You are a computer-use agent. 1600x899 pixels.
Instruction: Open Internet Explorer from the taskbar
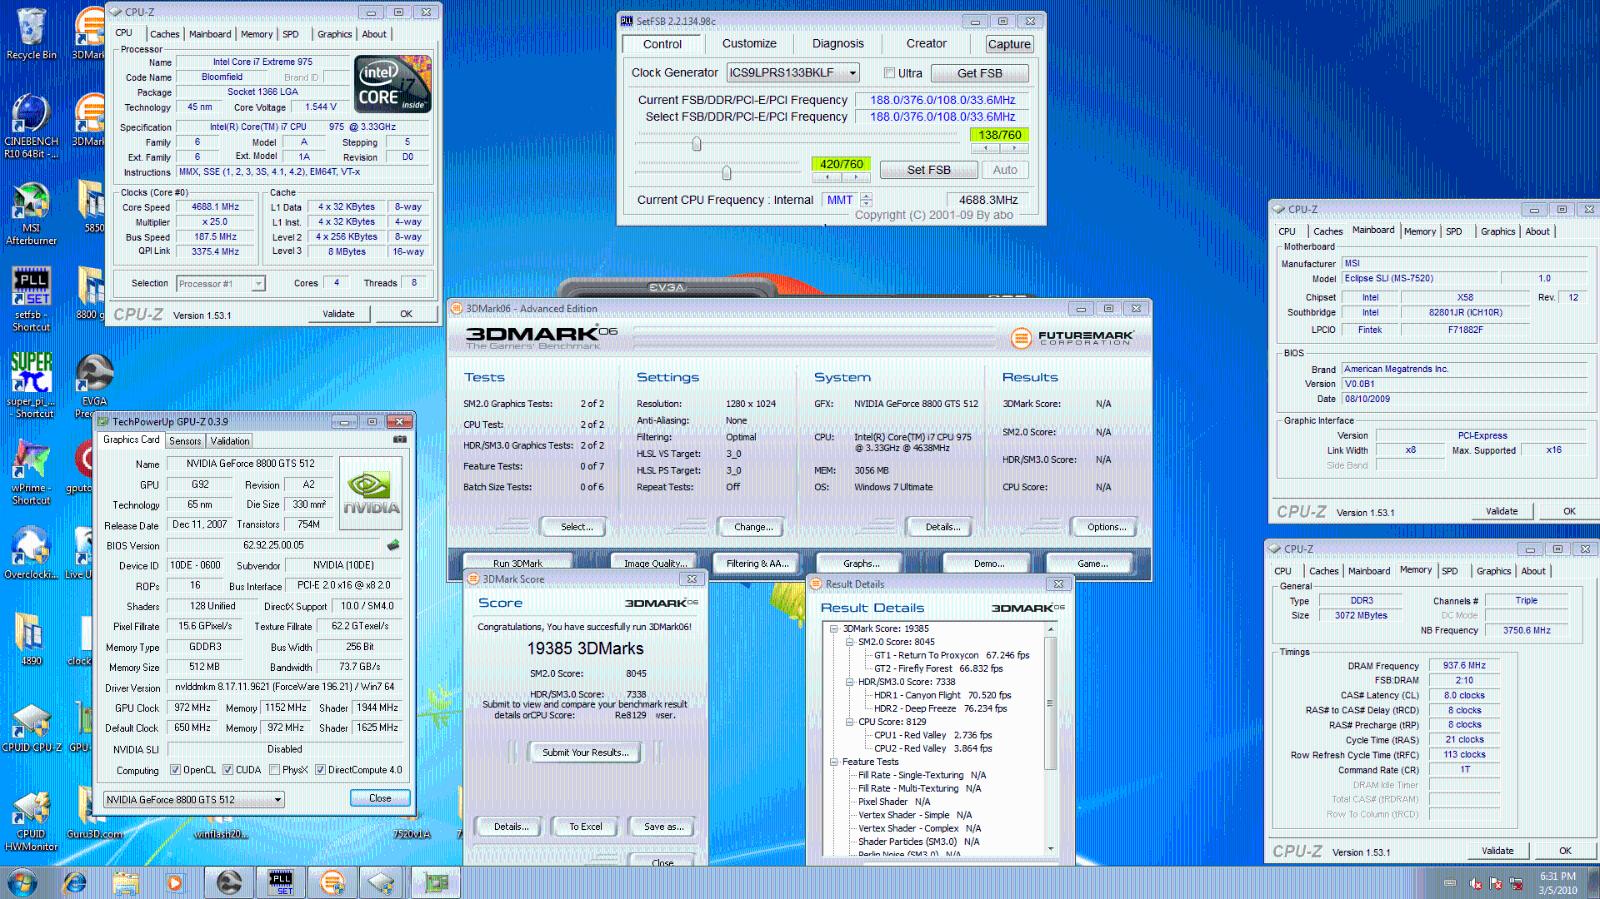(x=75, y=882)
